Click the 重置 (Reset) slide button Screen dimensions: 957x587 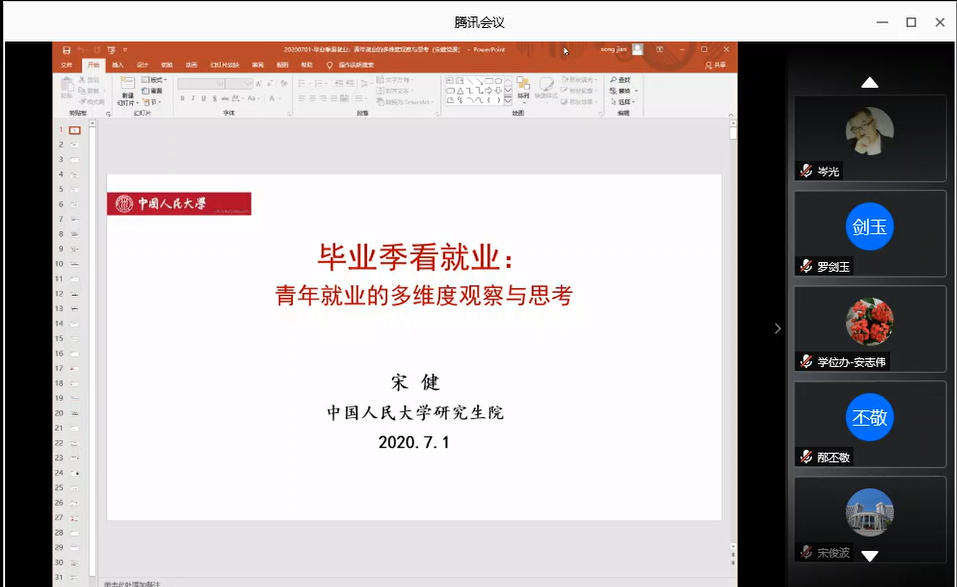(x=152, y=91)
